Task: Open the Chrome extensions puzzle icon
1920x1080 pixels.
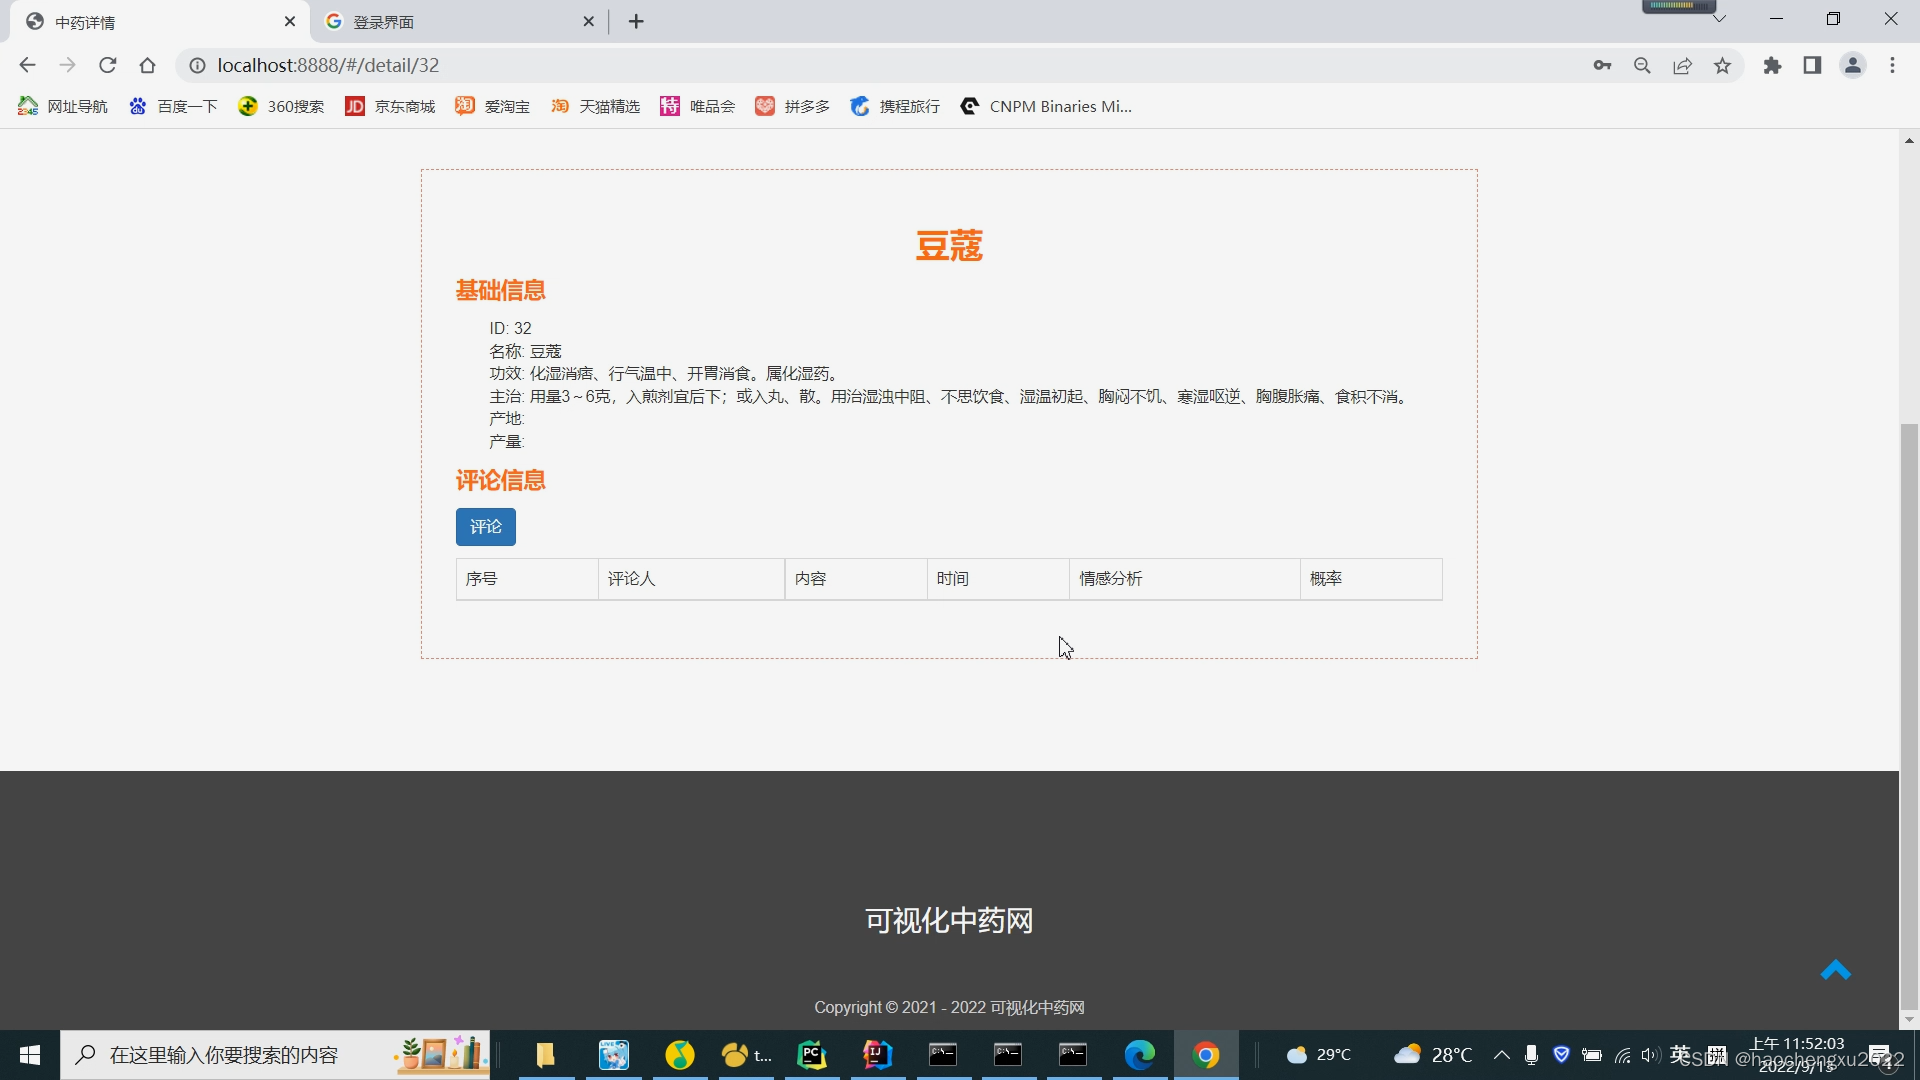Action: (x=1772, y=65)
